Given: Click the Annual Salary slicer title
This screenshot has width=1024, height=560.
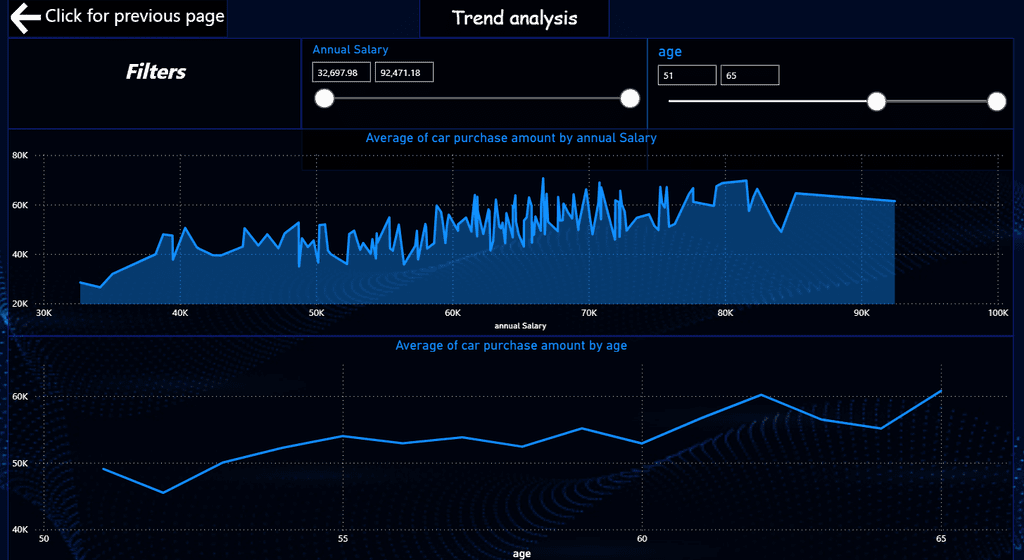Looking at the screenshot, I should [x=350, y=50].
